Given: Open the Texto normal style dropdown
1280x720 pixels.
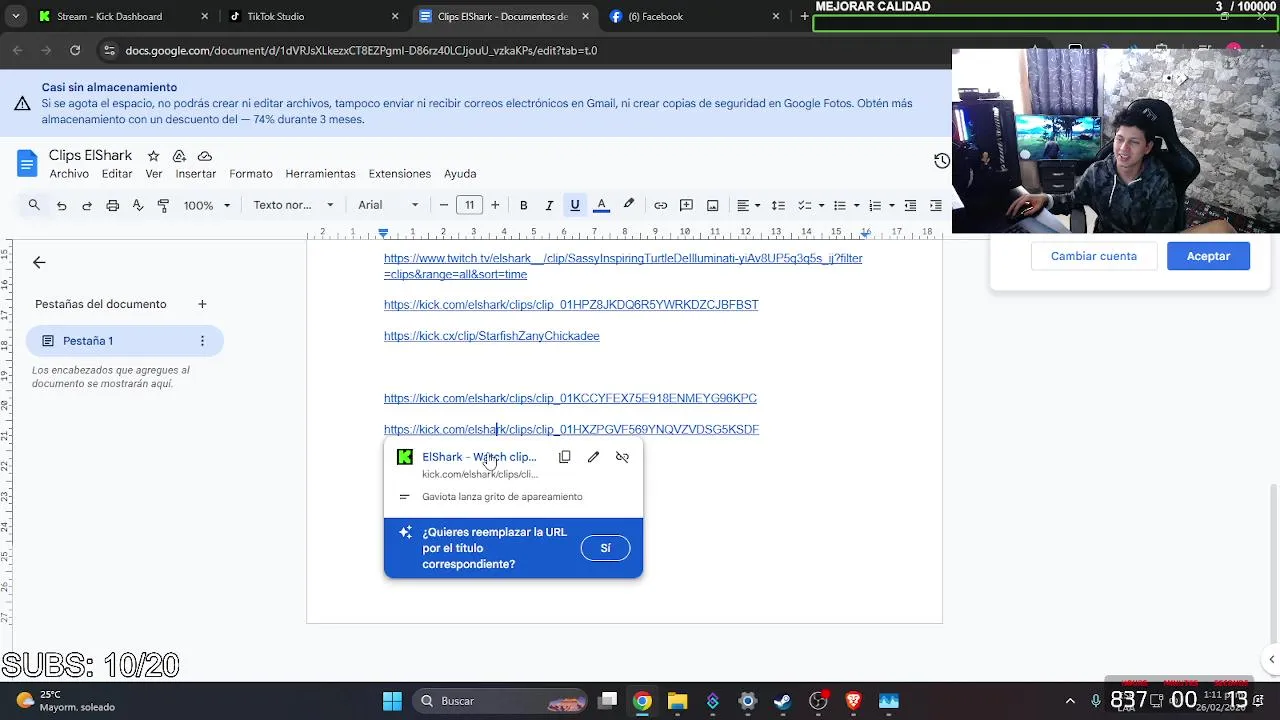Looking at the screenshot, I should (x=293, y=205).
